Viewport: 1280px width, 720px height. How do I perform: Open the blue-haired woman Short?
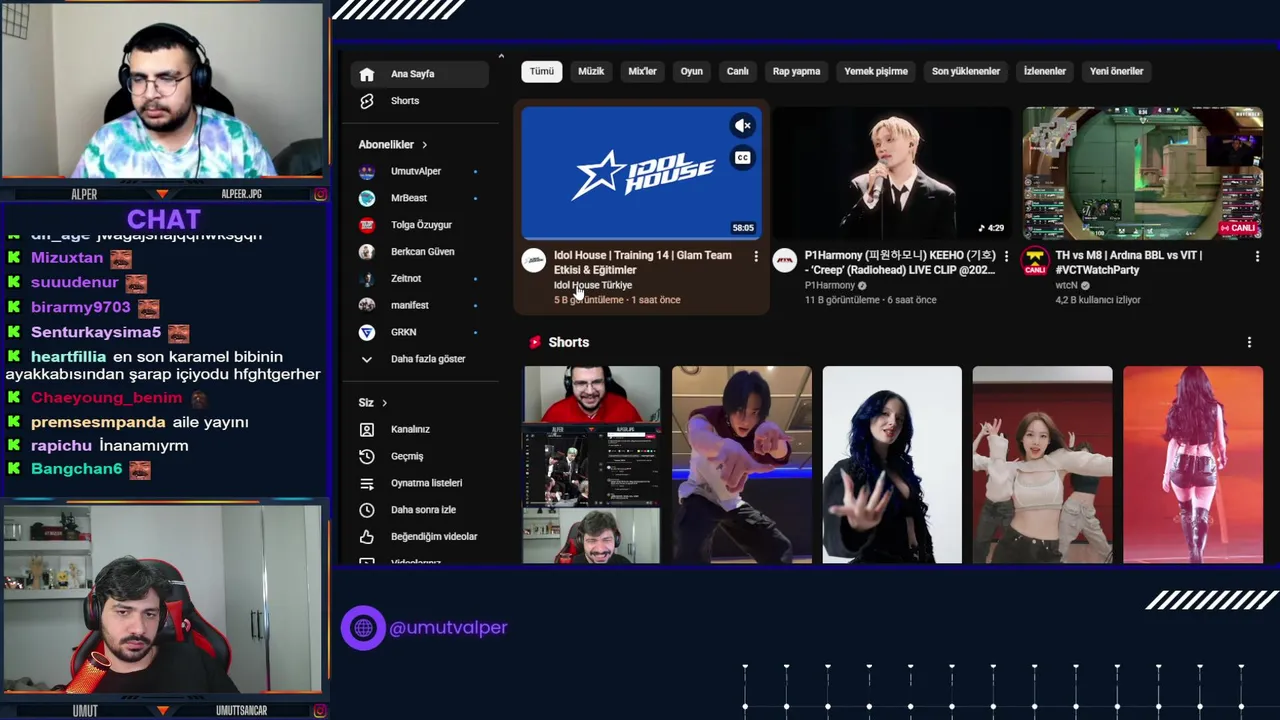click(x=892, y=465)
